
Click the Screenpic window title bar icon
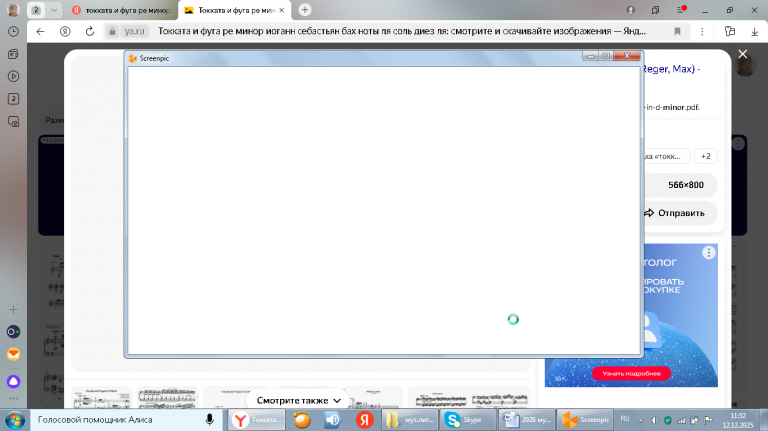(133, 58)
